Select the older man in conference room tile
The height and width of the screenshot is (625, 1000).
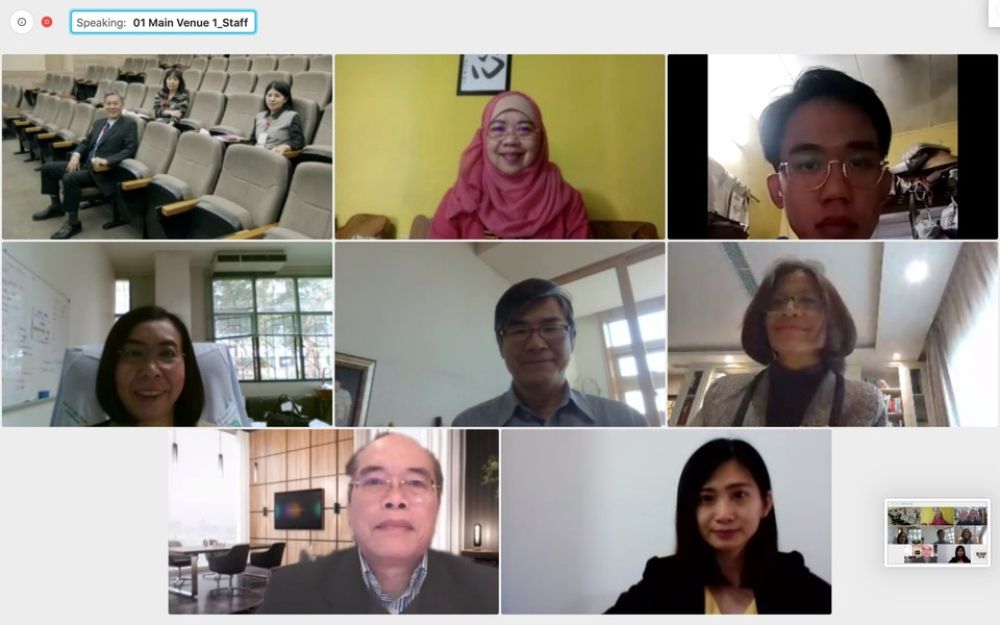(334, 522)
